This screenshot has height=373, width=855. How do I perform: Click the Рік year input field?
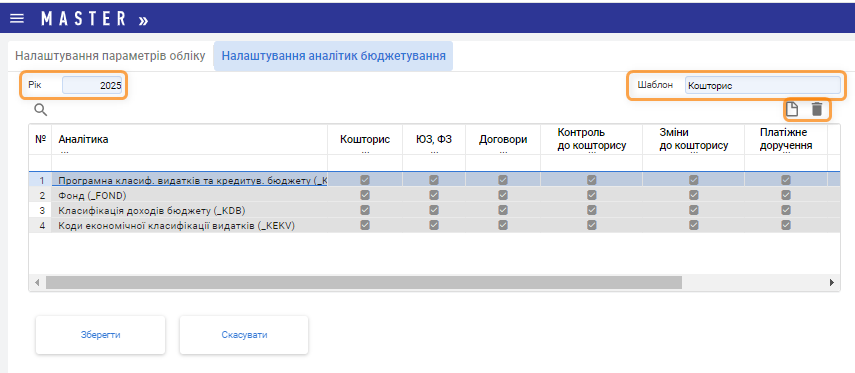coord(92,86)
